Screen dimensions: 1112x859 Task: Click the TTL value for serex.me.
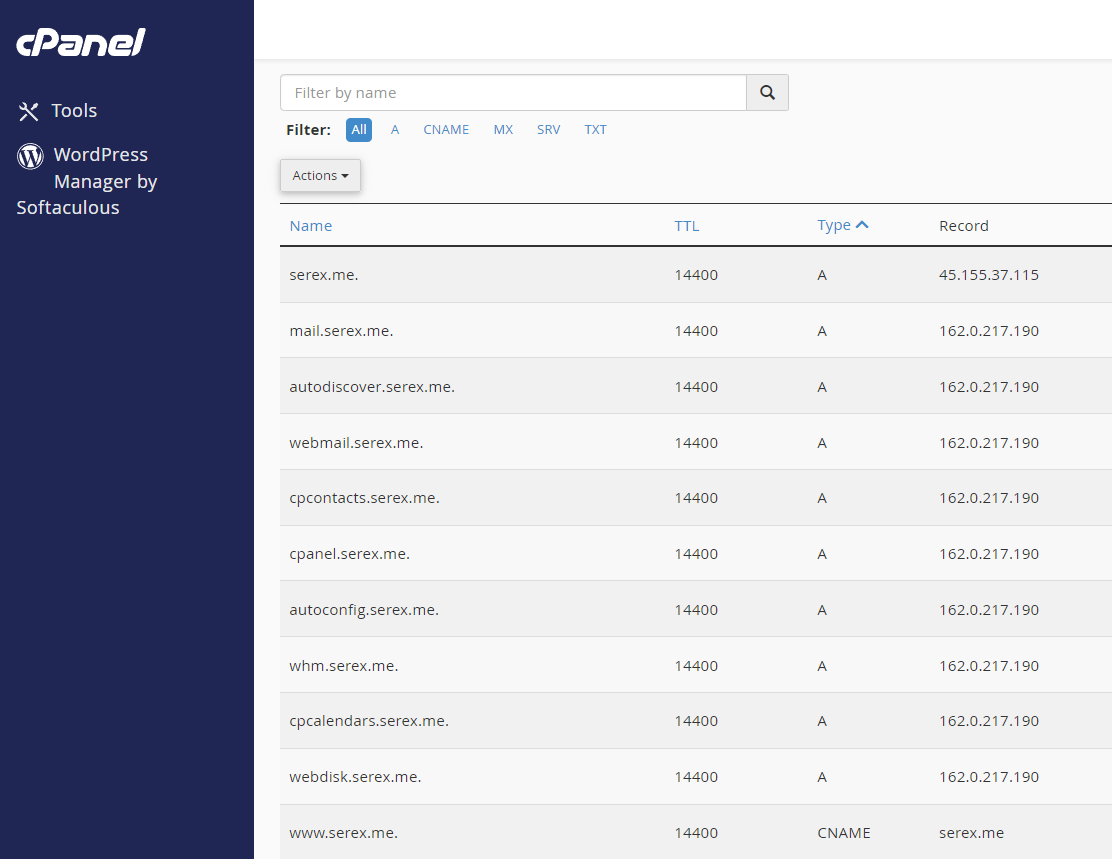696,275
